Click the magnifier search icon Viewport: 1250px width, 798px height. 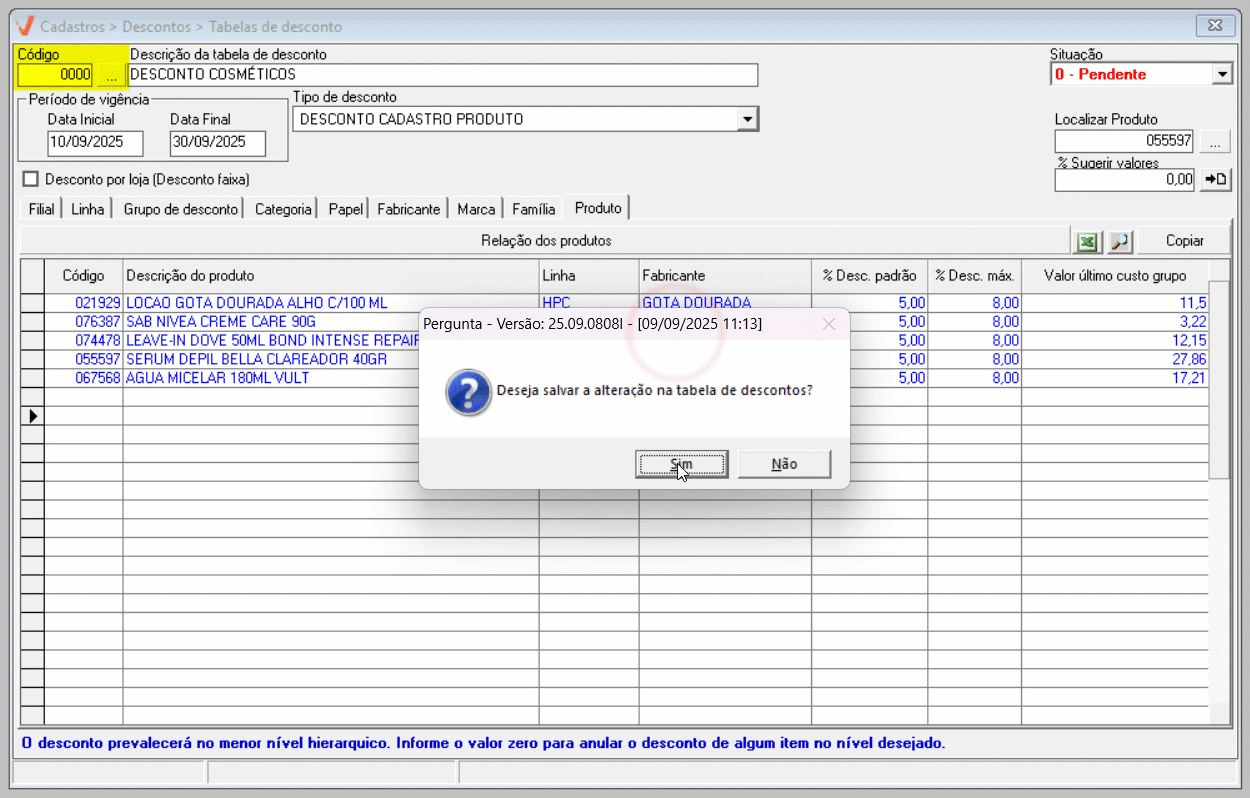click(x=1119, y=241)
